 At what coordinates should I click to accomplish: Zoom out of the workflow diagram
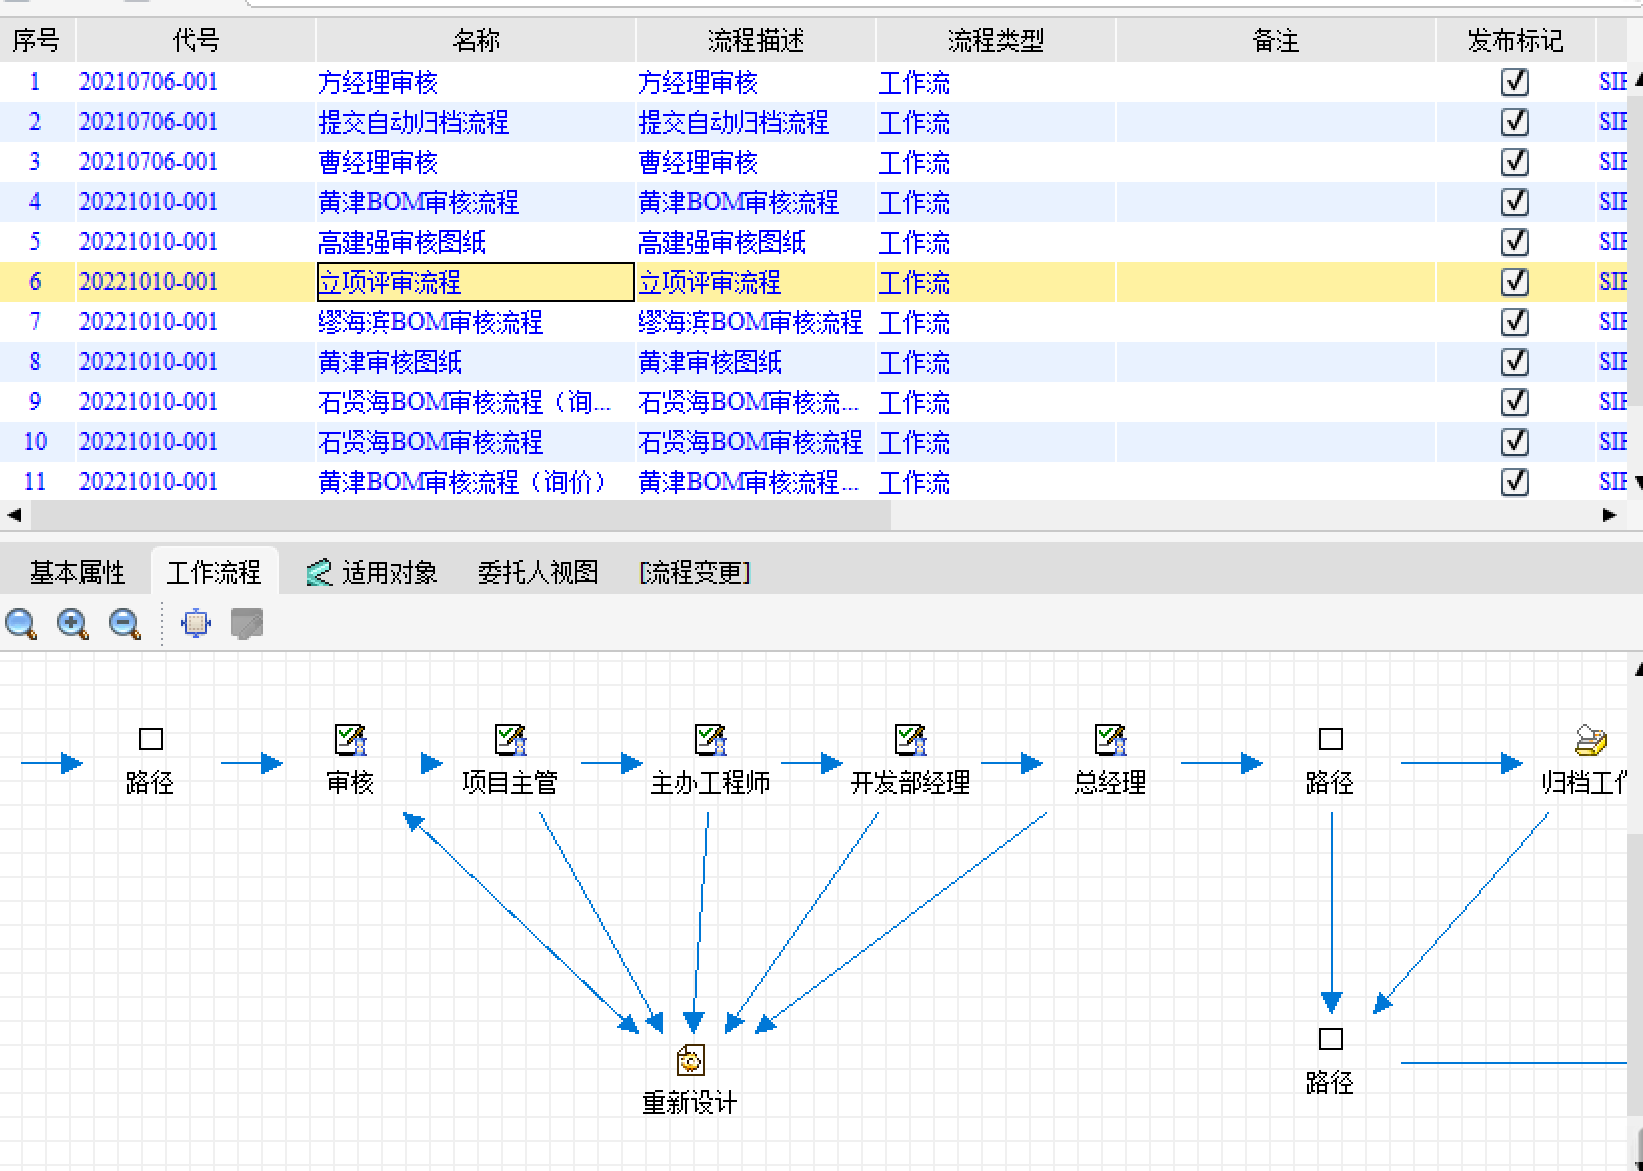125,624
